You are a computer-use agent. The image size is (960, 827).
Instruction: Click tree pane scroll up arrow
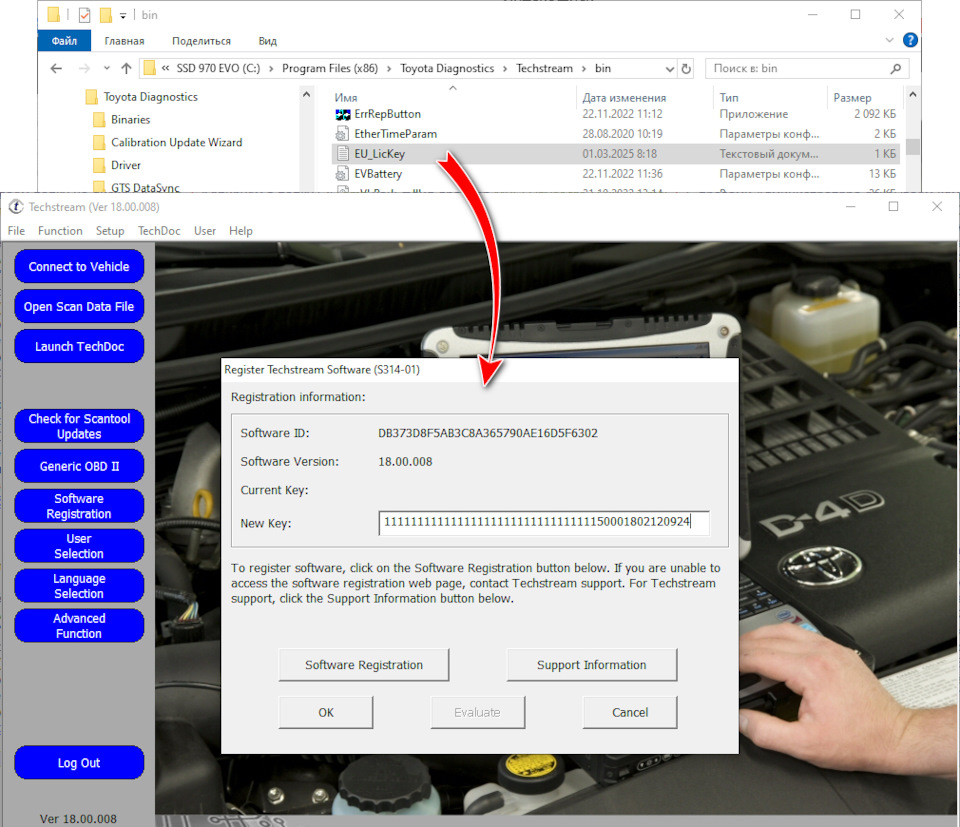(306, 95)
